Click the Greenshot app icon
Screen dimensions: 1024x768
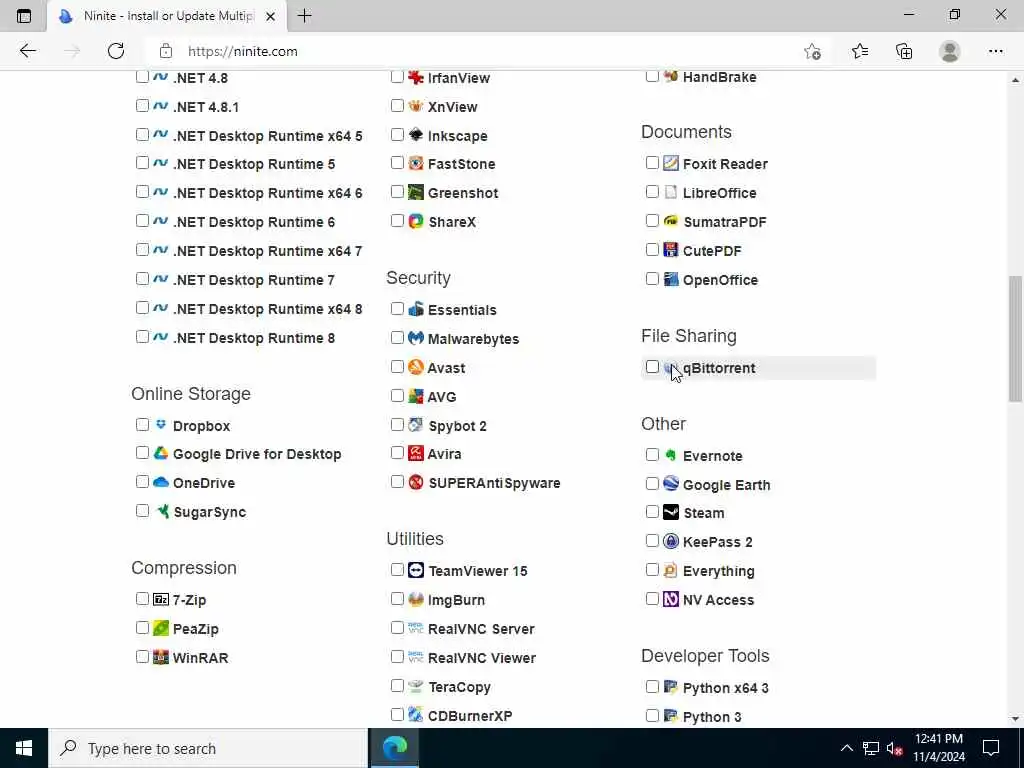click(x=415, y=192)
